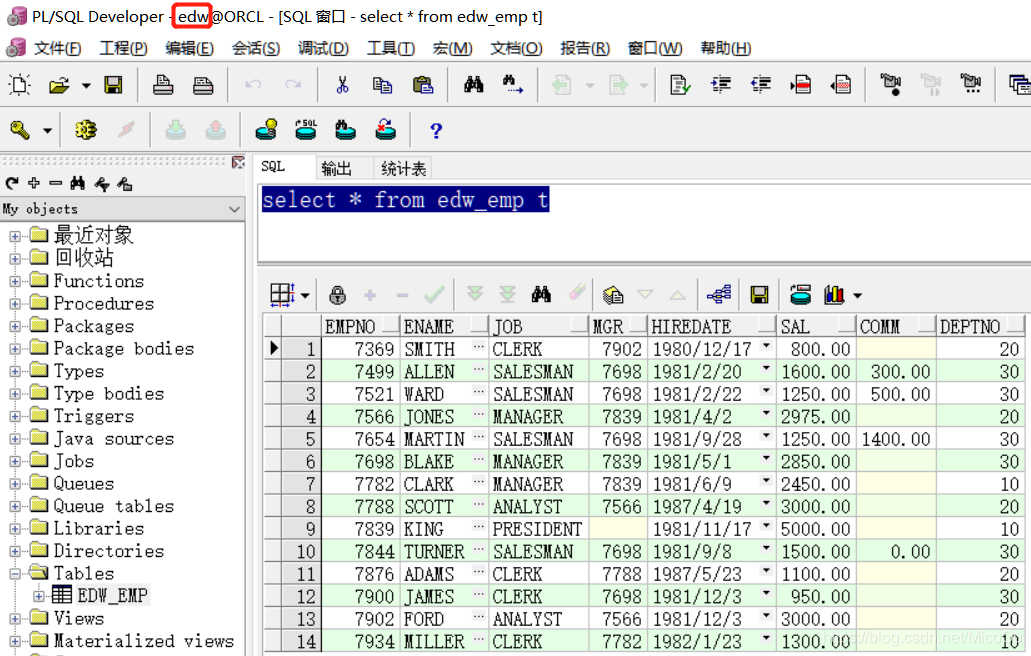Viewport: 1031px width, 656px height.
Task: Click the lock icon in the result grid toolbar
Action: click(x=337, y=295)
